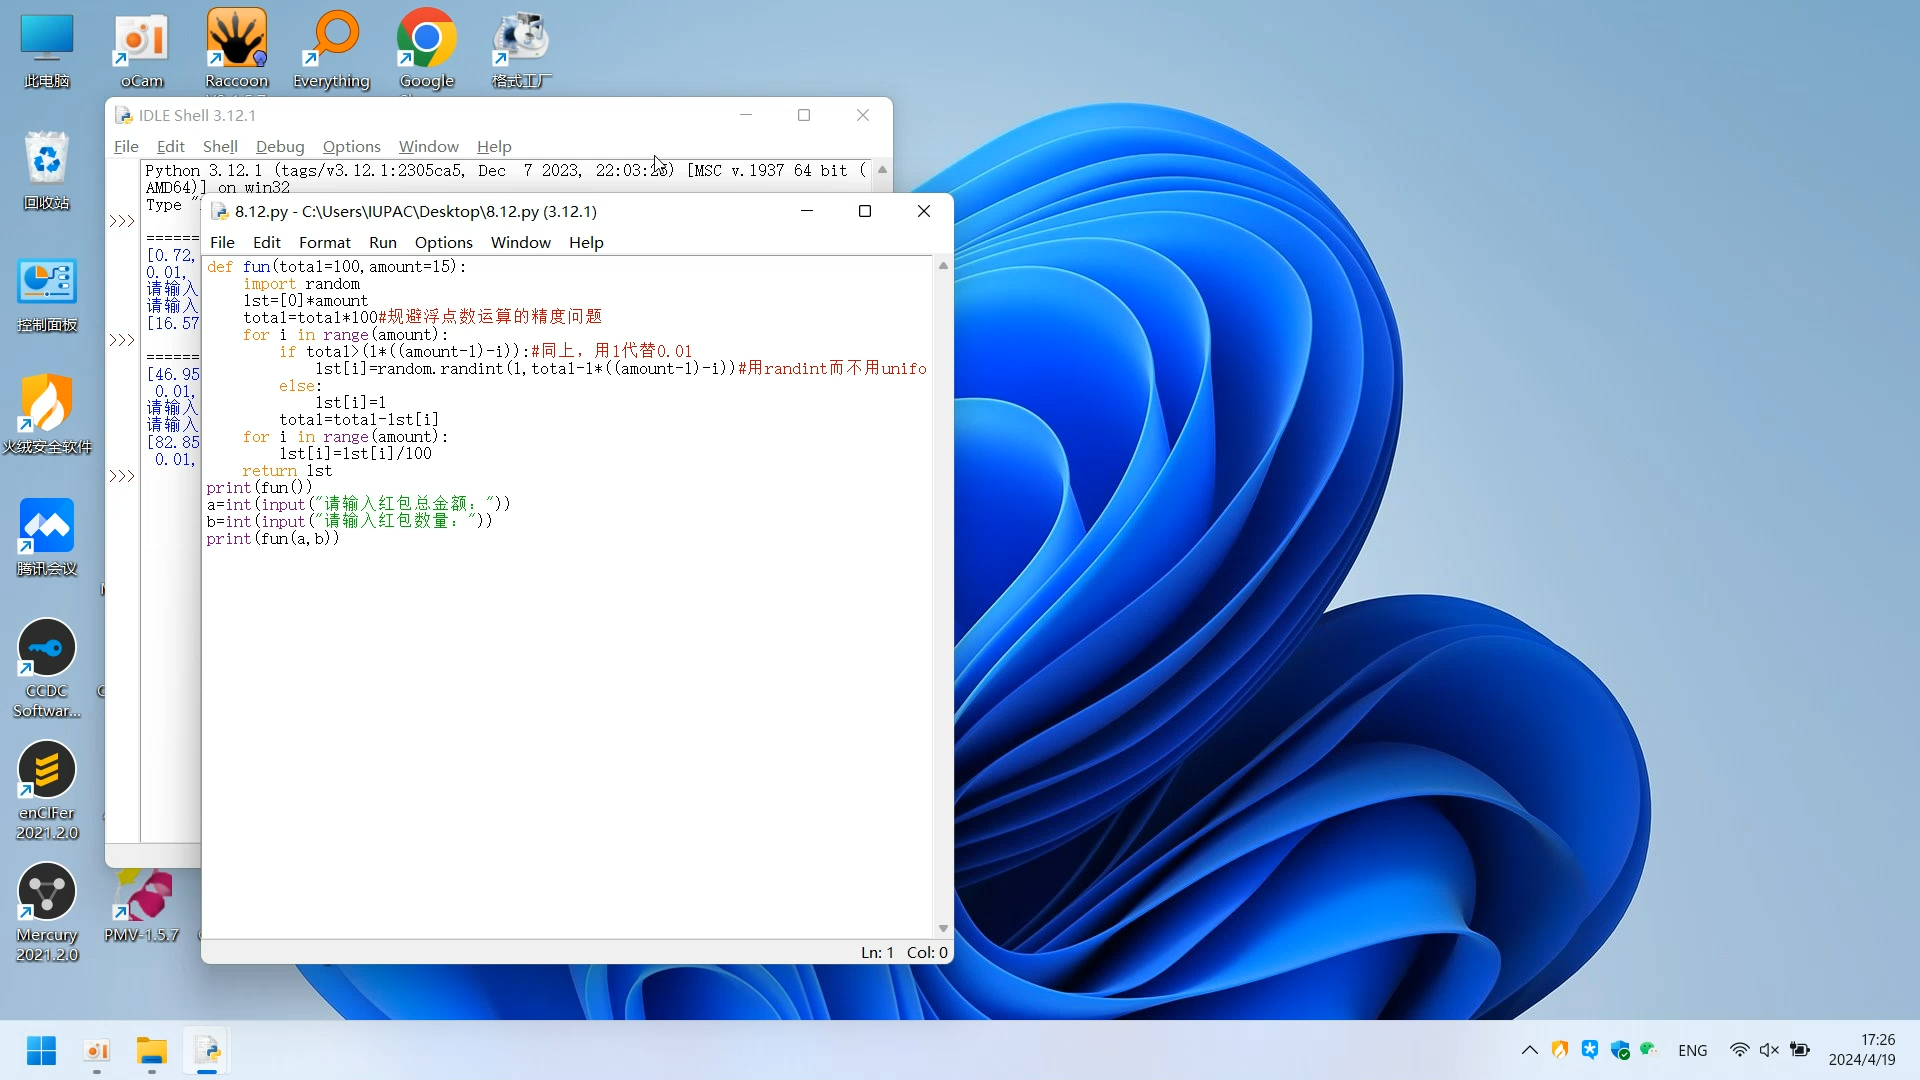Launch Tencent Meeting desktop shortcut
The image size is (1920, 1080).
46,536
